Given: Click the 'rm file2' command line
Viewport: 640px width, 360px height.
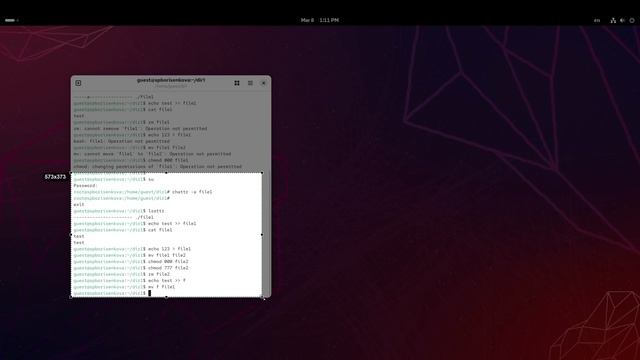Looking at the screenshot, I should (122, 274).
